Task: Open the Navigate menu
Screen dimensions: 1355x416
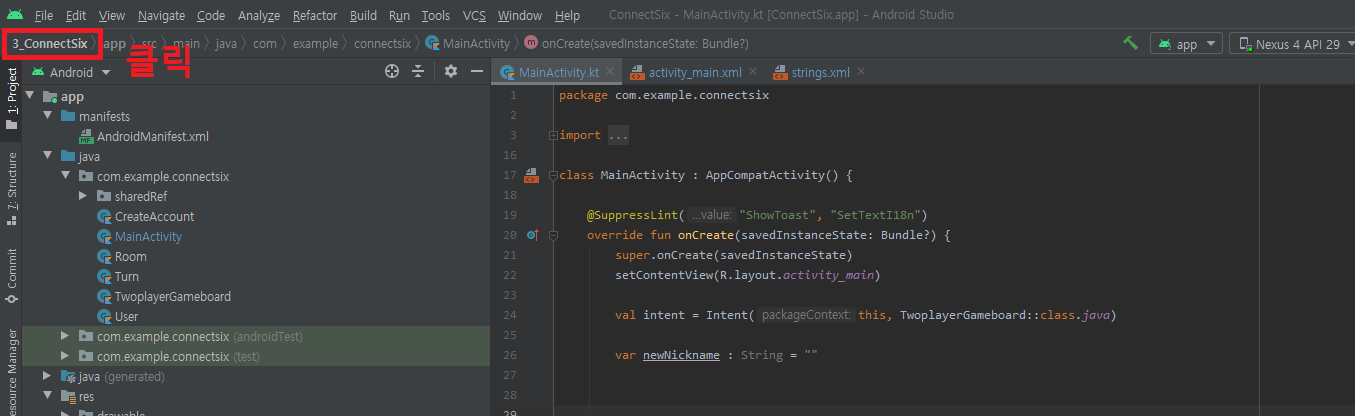Action: click(x=161, y=16)
